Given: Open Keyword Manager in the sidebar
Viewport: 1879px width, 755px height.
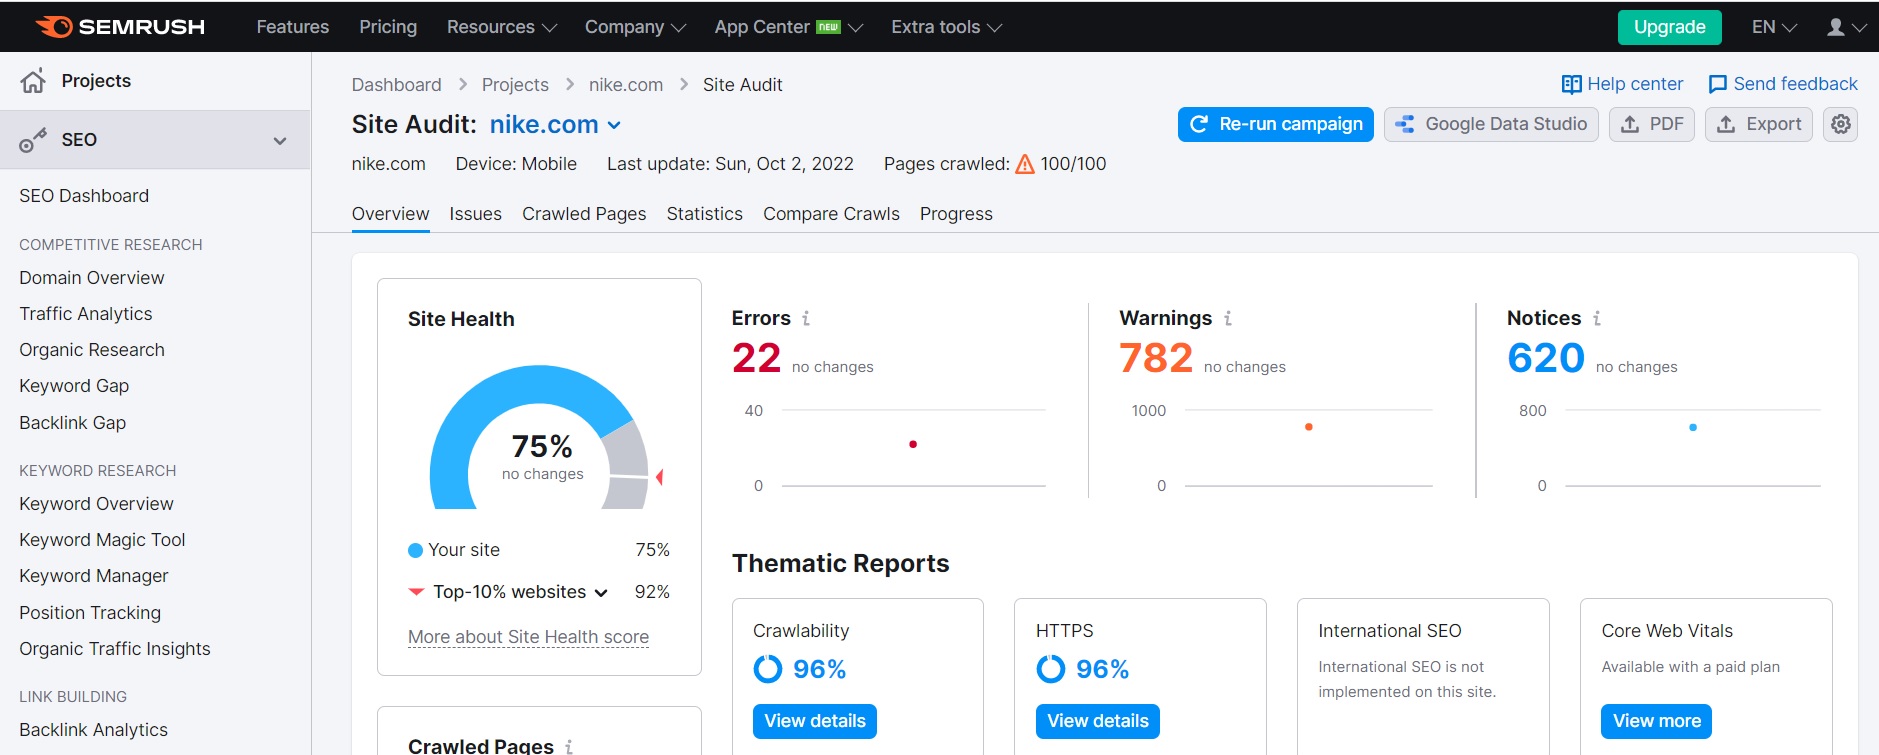Looking at the screenshot, I should click(x=94, y=576).
